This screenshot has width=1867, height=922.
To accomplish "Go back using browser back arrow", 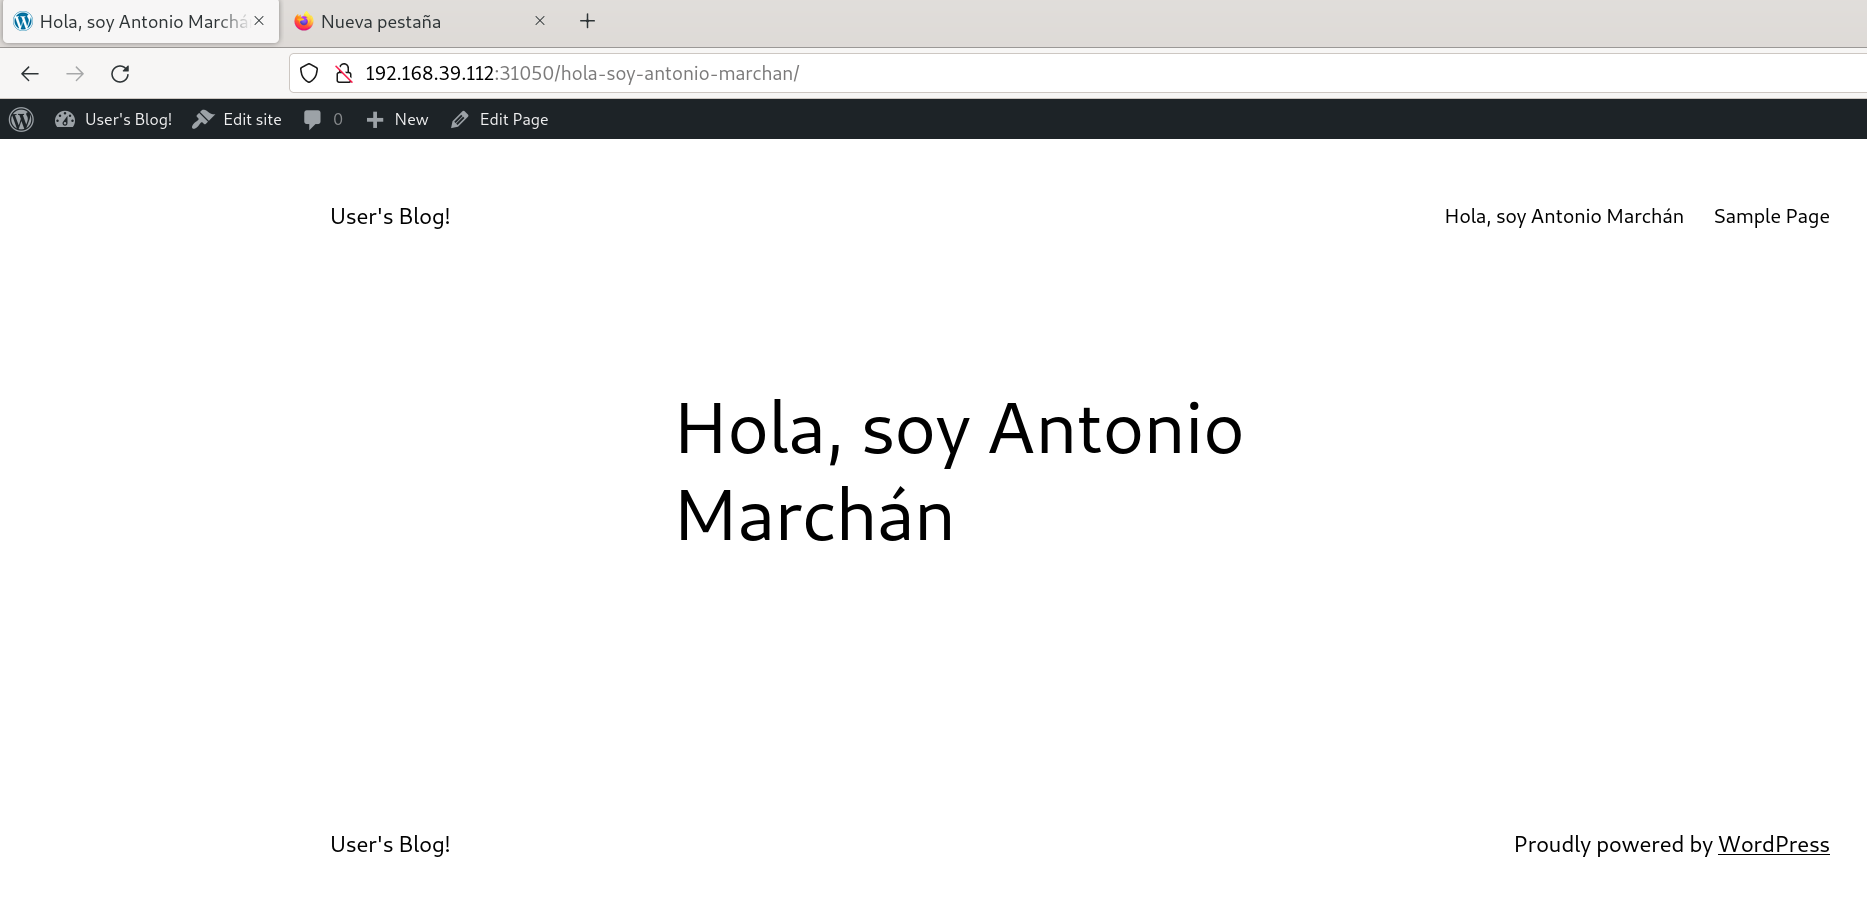I will click(30, 73).
